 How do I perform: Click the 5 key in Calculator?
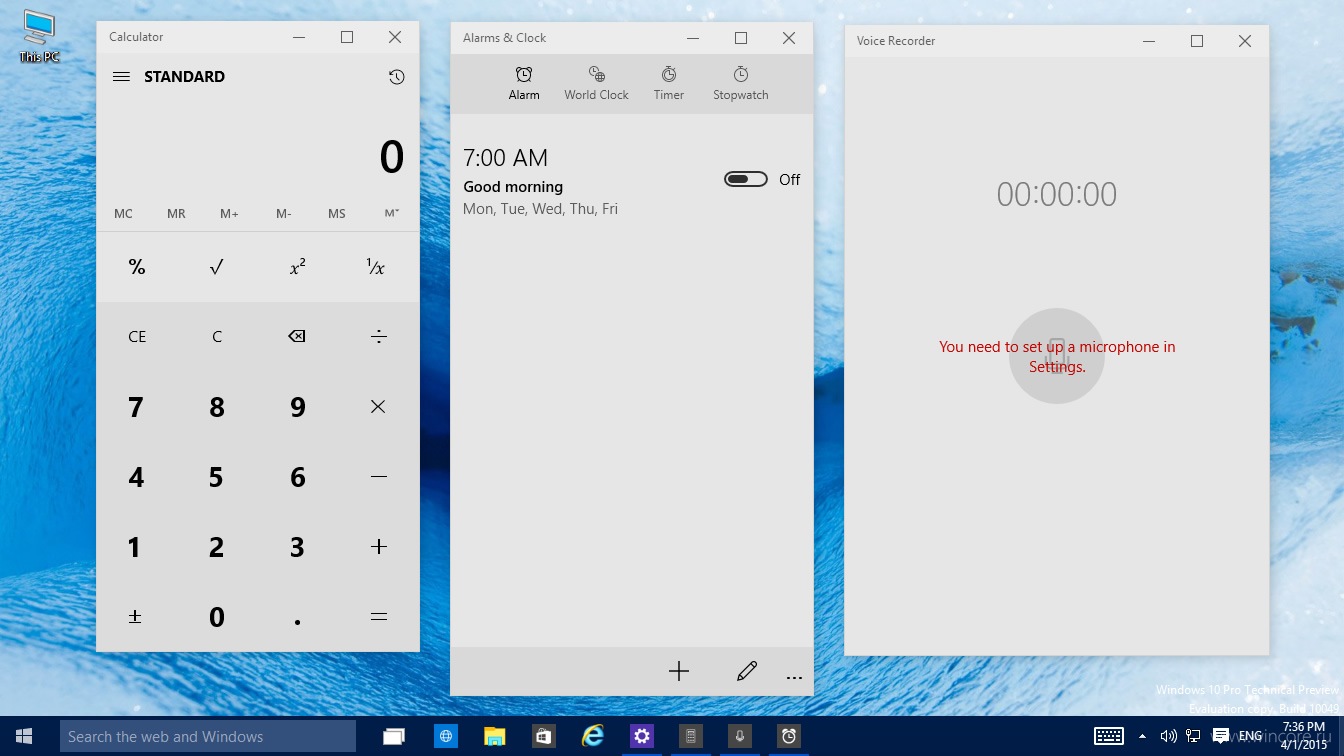coord(217,477)
